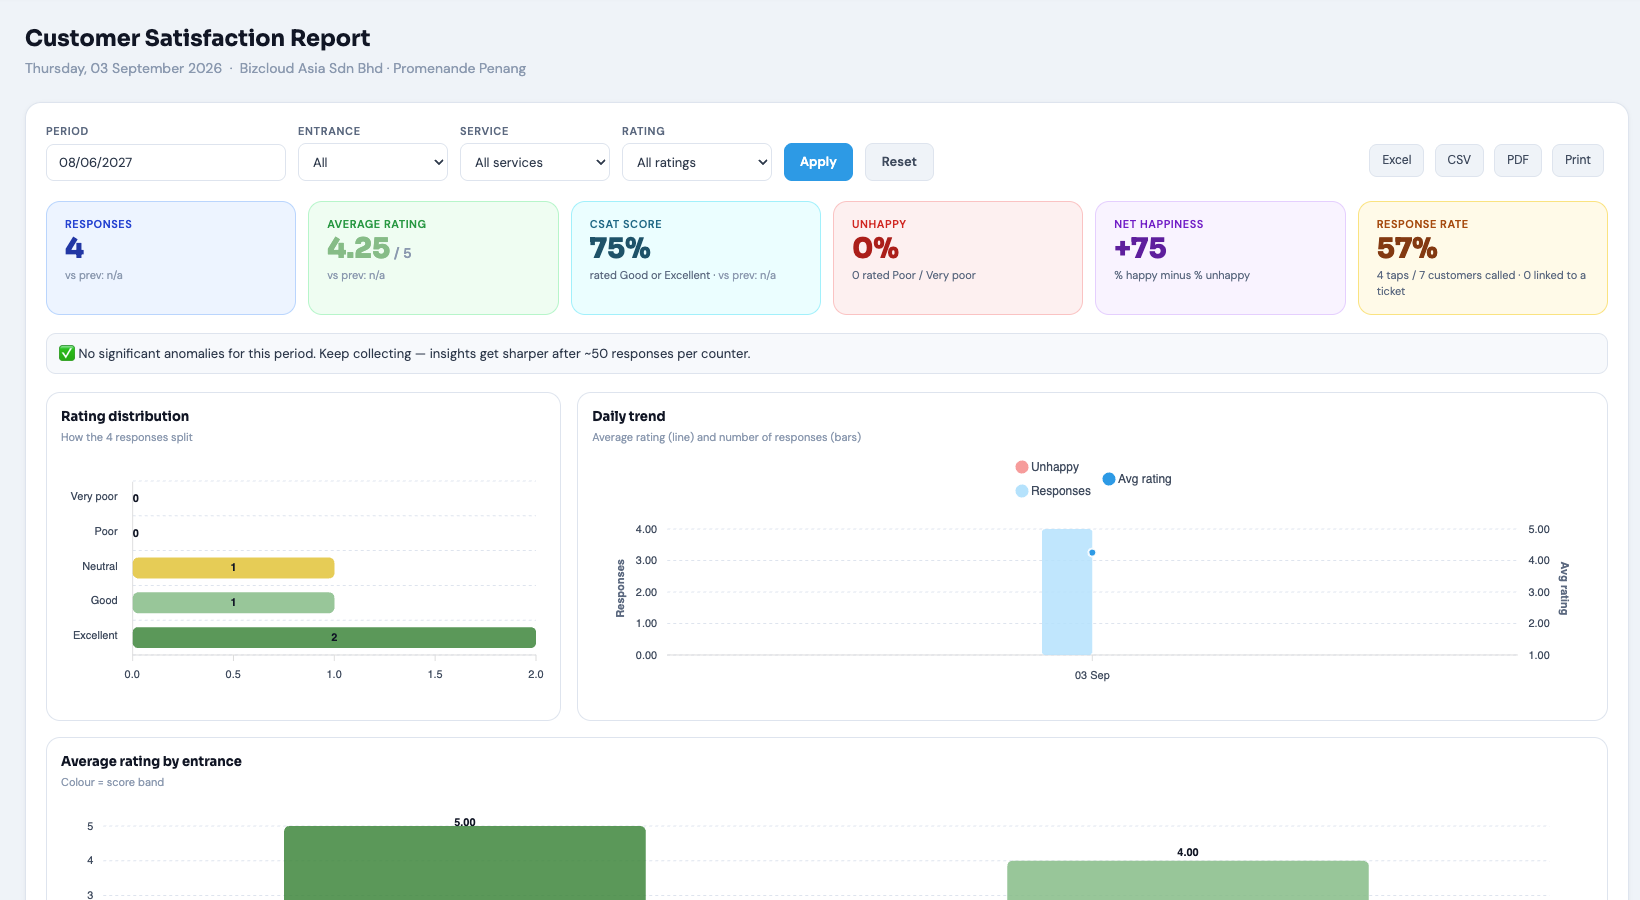Image resolution: width=1640 pixels, height=900 pixels.
Task: Toggle the Unhappy legend marker
Action: point(1022,467)
